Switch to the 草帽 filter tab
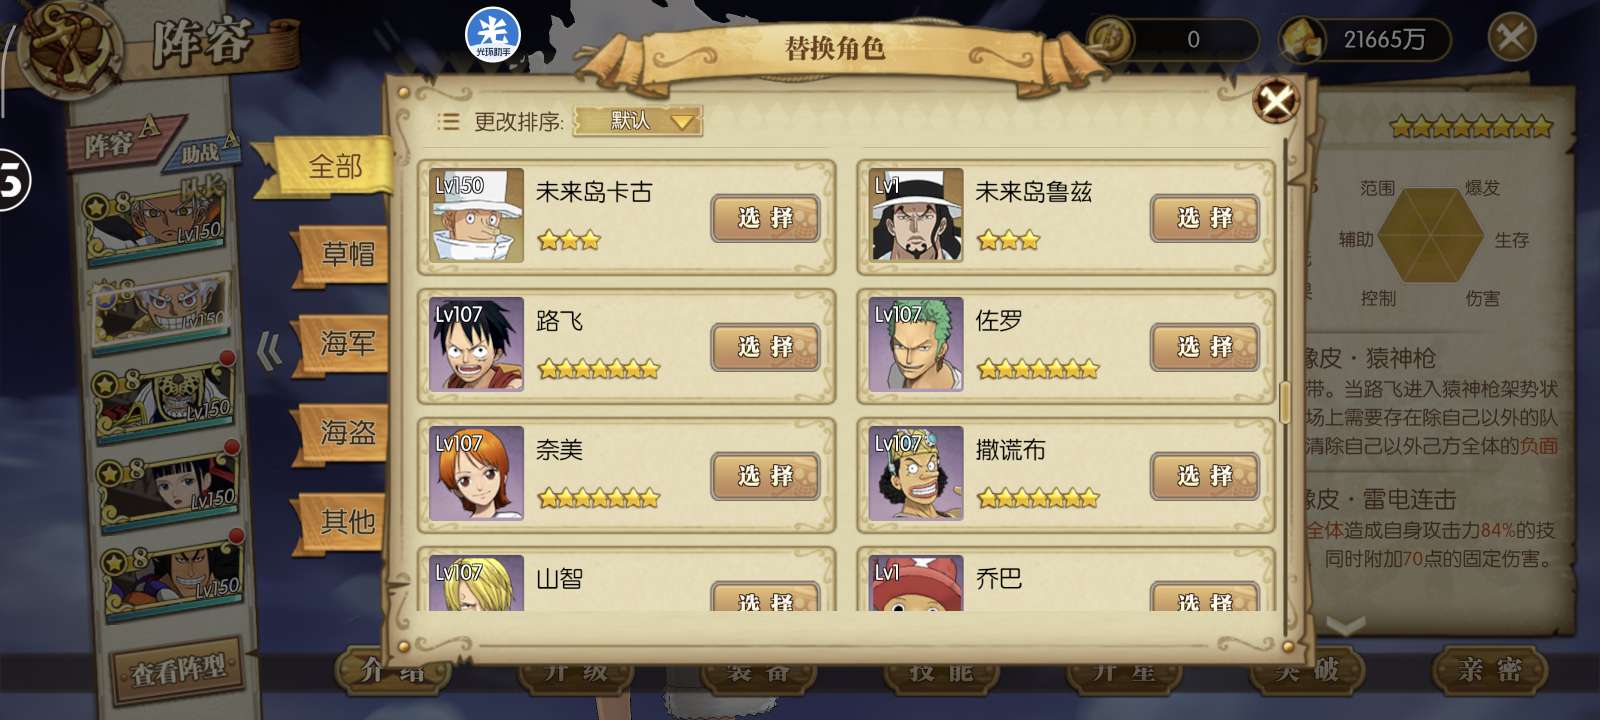This screenshot has width=1600, height=720. point(343,255)
